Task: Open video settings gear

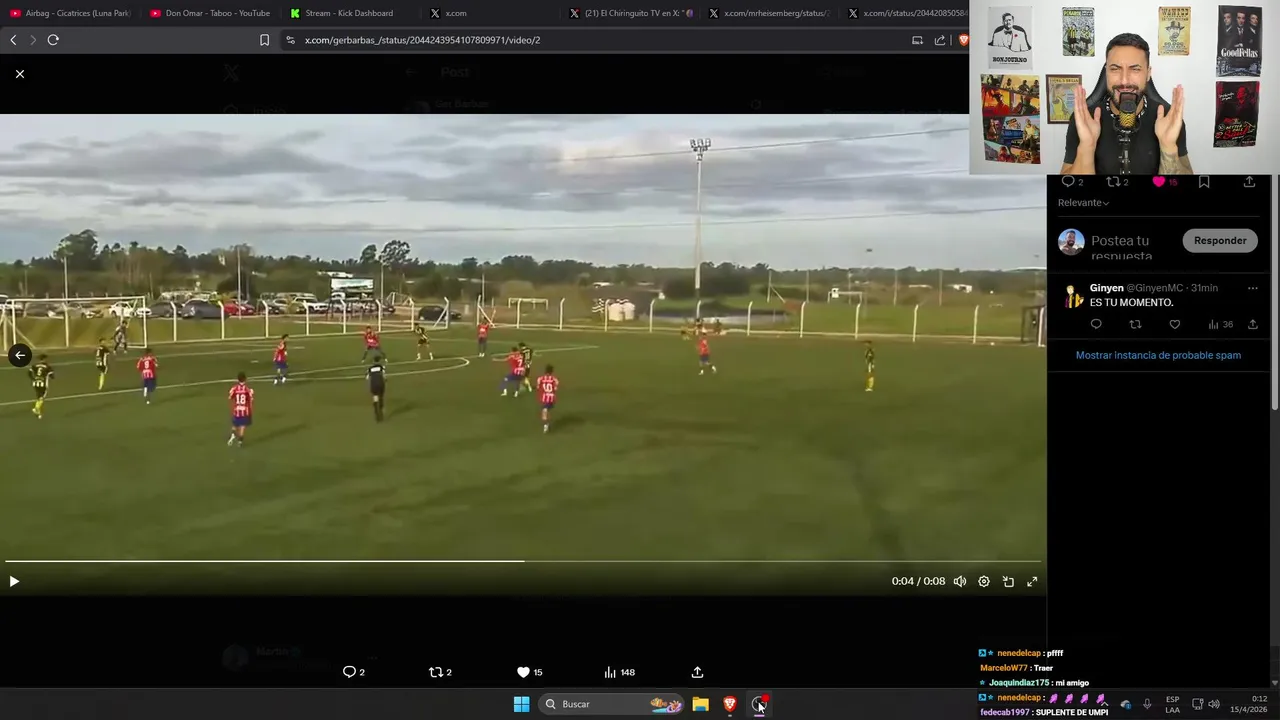Action: tap(984, 581)
